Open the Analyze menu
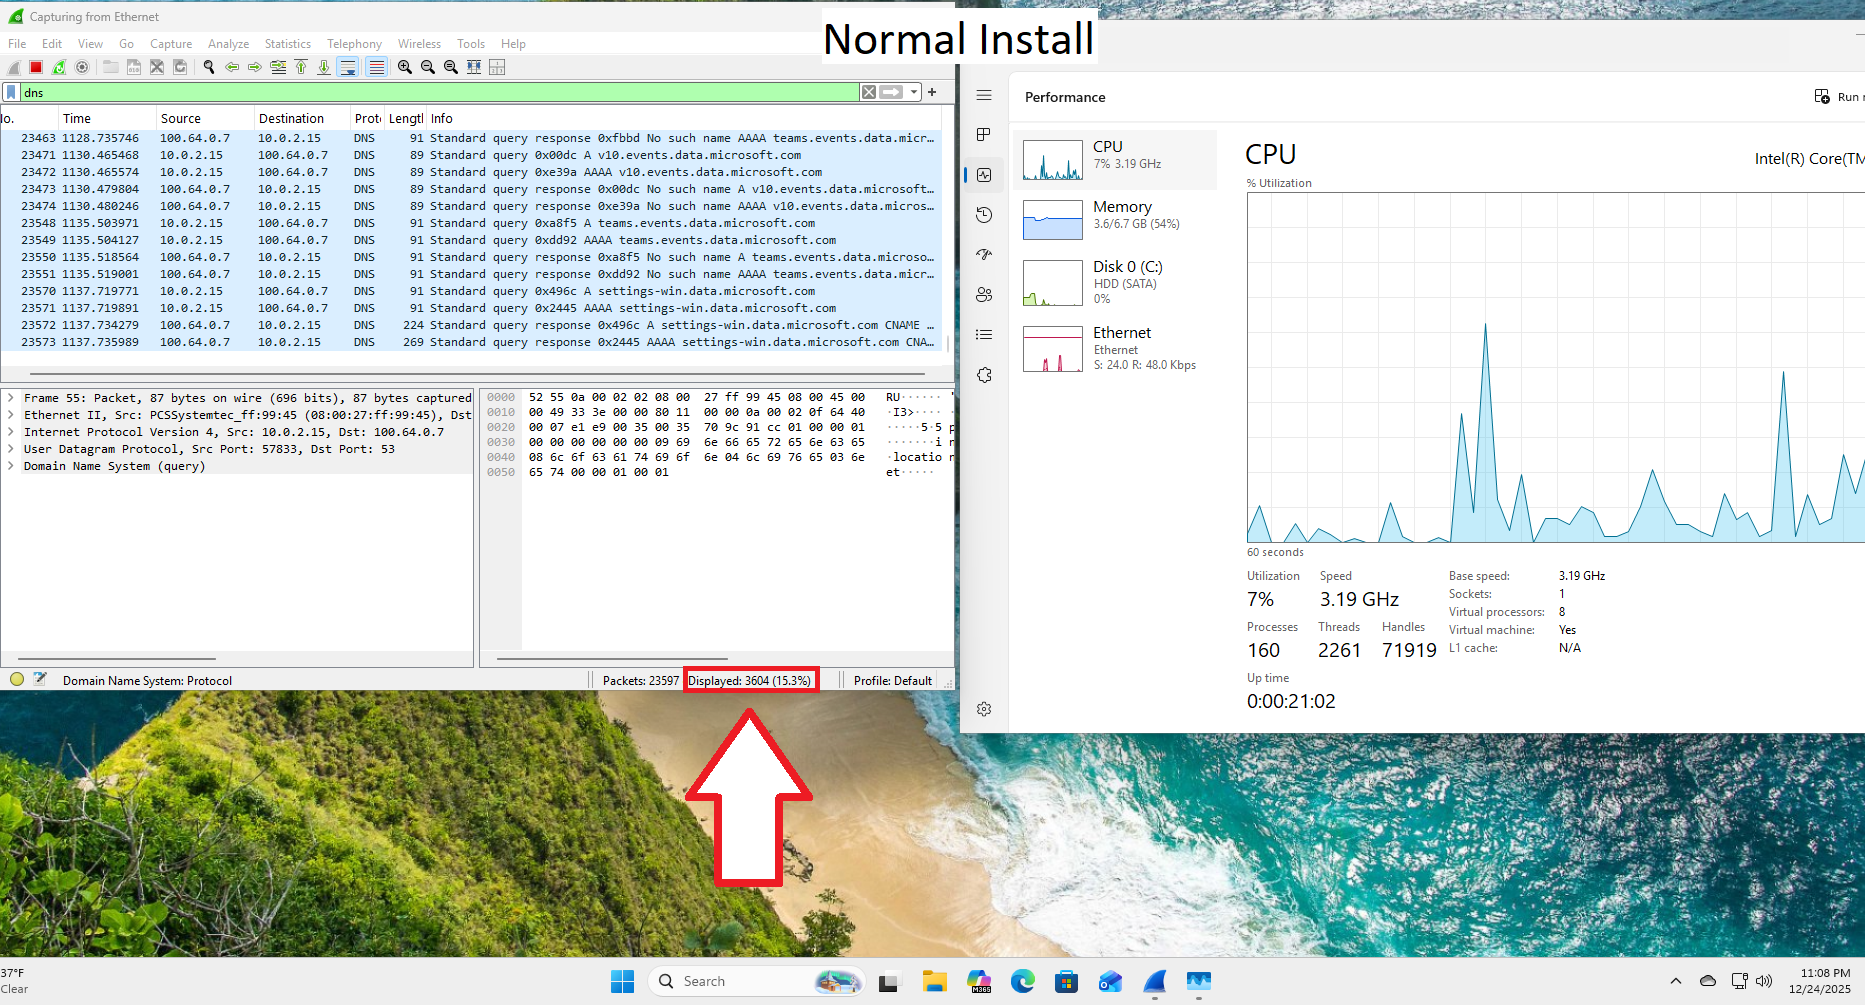Viewport: 1865px width, 1005px height. pyautogui.click(x=228, y=44)
